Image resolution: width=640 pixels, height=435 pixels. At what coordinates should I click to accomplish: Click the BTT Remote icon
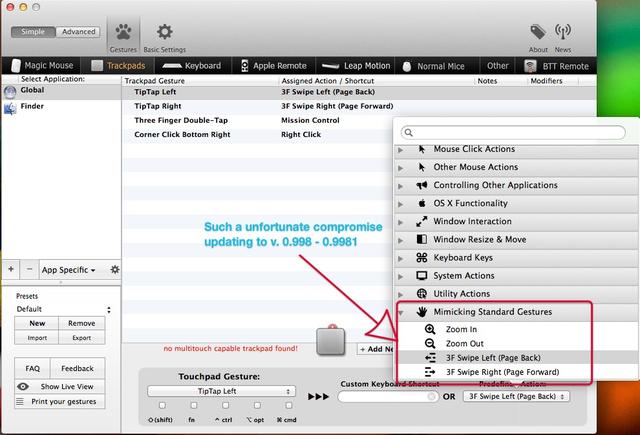[x=530, y=66]
